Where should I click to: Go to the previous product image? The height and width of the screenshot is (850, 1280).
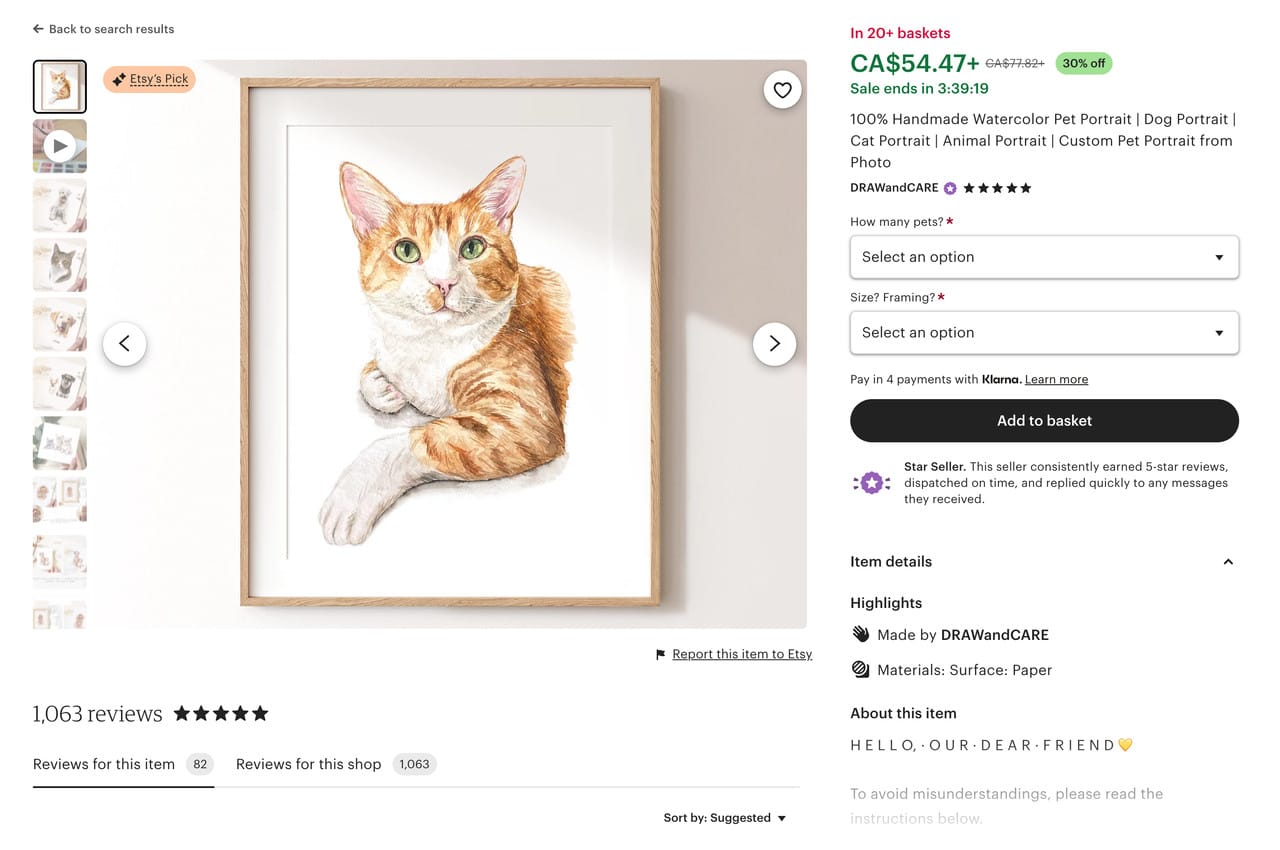pyautogui.click(x=124, y=343)
